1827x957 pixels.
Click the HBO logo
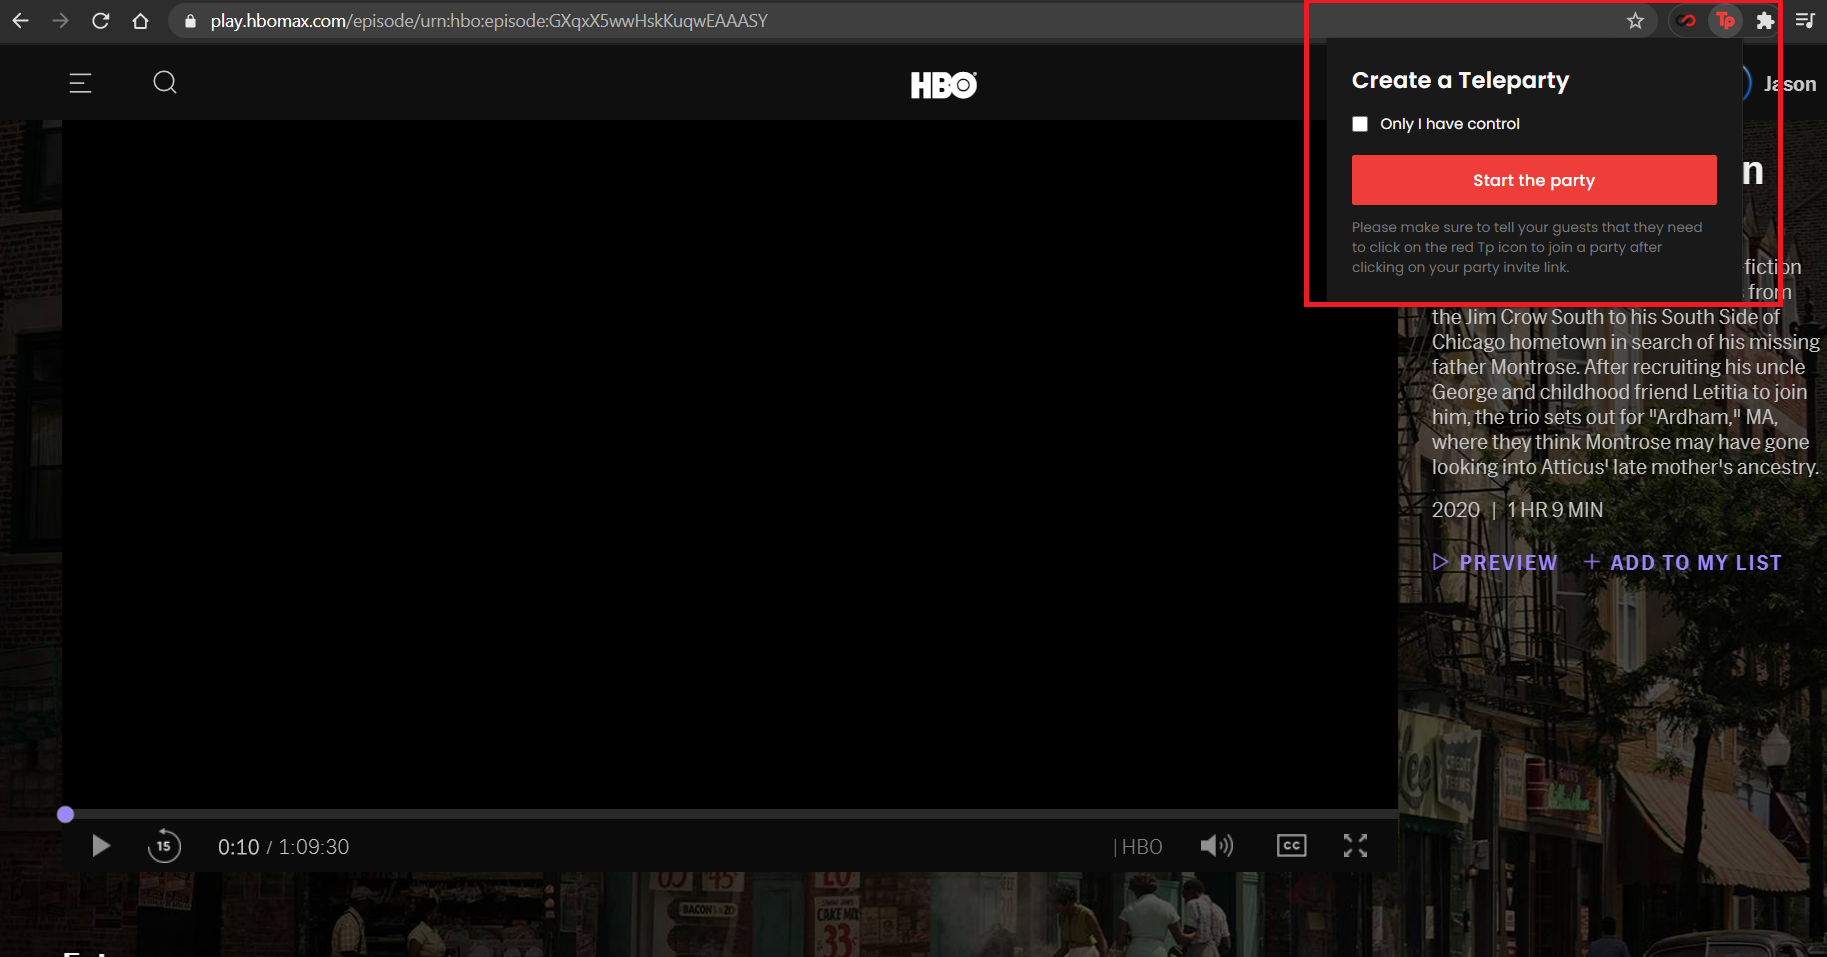pos(943,85)
